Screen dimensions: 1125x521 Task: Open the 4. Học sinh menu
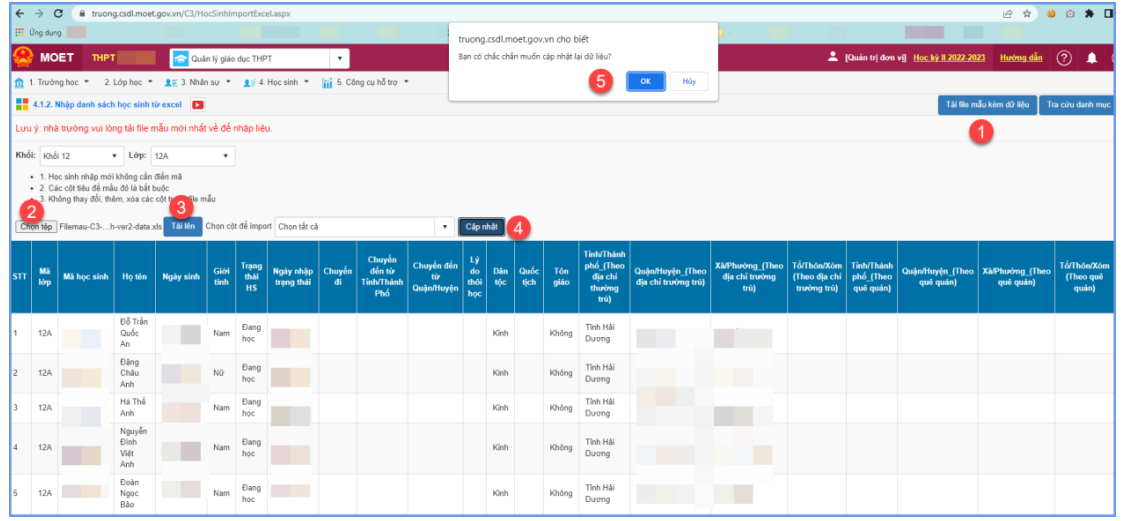click(278, 82)
